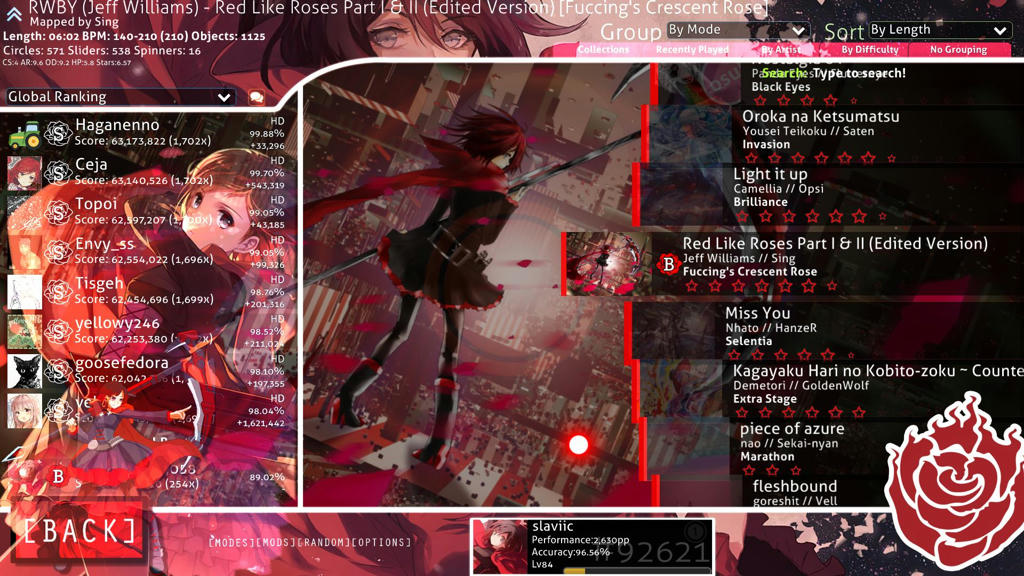Click the S rank badge on yellowy246's score
Viewport: 1024px width, 576px height.
(x=58, y=331)
